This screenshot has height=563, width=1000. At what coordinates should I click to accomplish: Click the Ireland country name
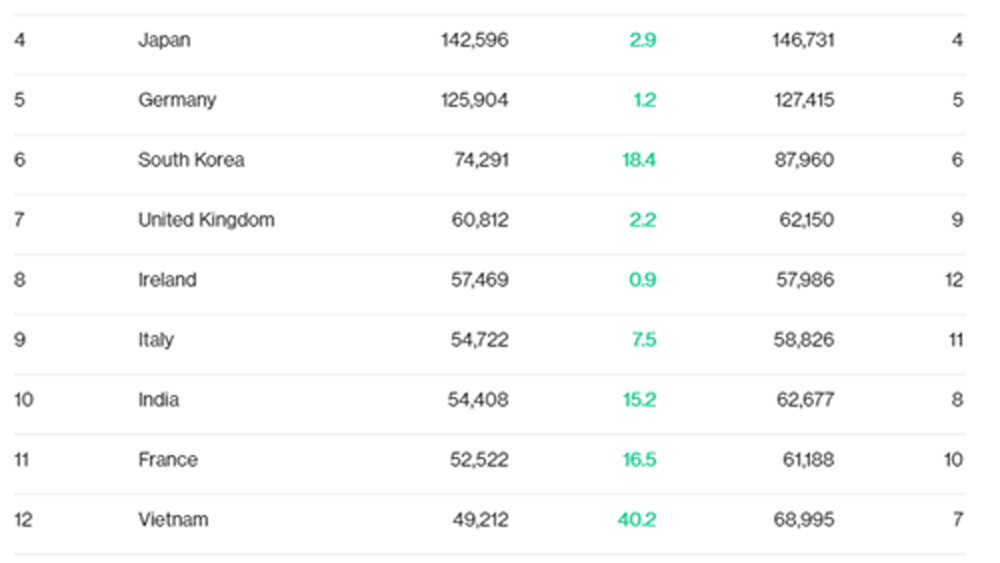pos(167,280)
